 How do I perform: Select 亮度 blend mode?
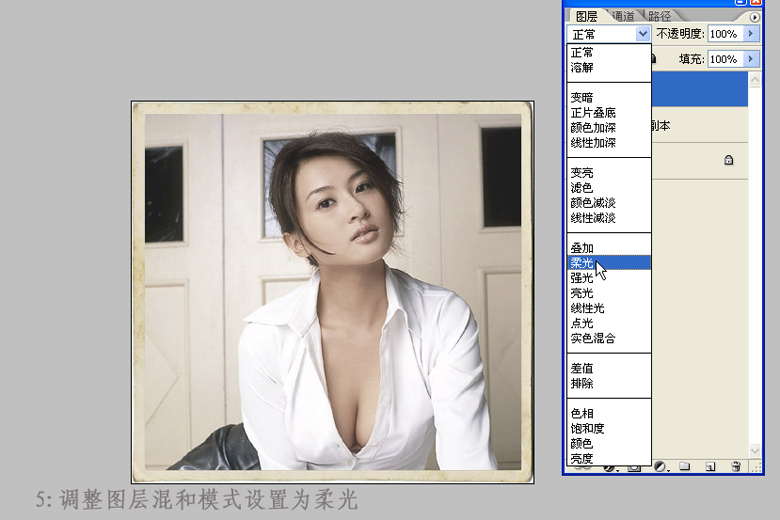609,458
